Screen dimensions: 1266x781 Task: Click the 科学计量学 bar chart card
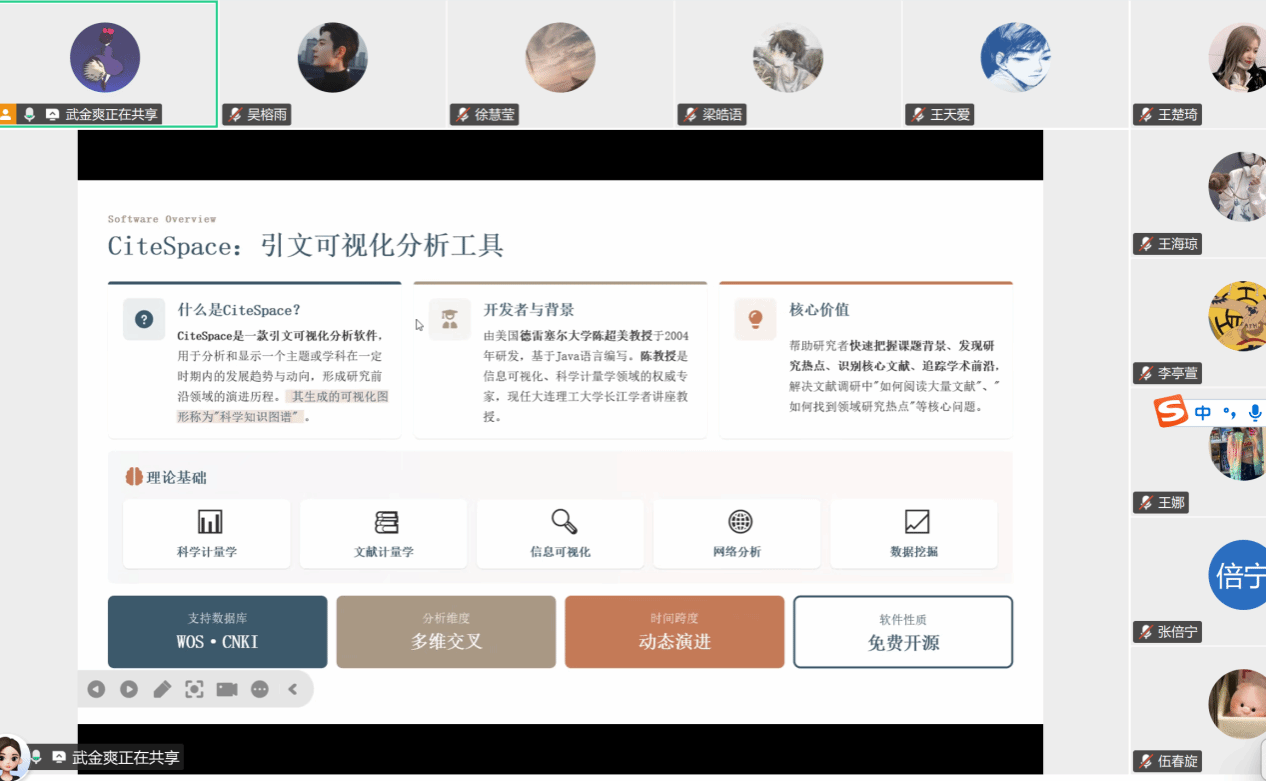click(207, 534)
